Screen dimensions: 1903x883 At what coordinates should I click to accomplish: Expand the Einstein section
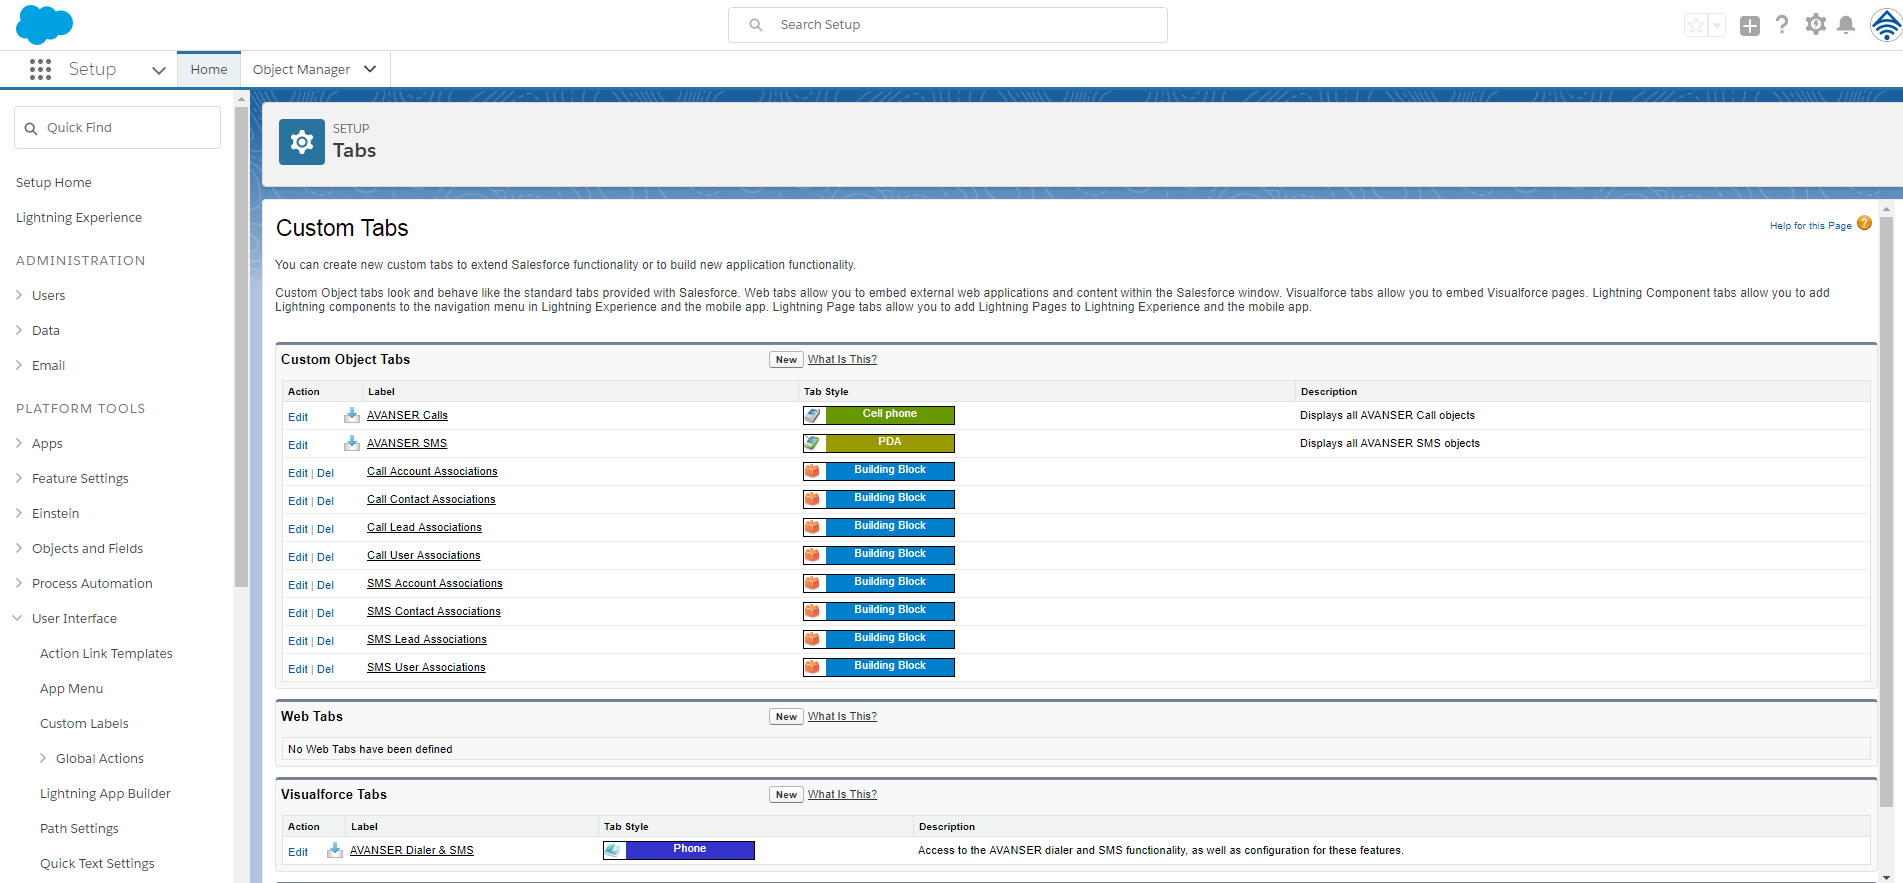pyautogui.click(x=19, y=513)
